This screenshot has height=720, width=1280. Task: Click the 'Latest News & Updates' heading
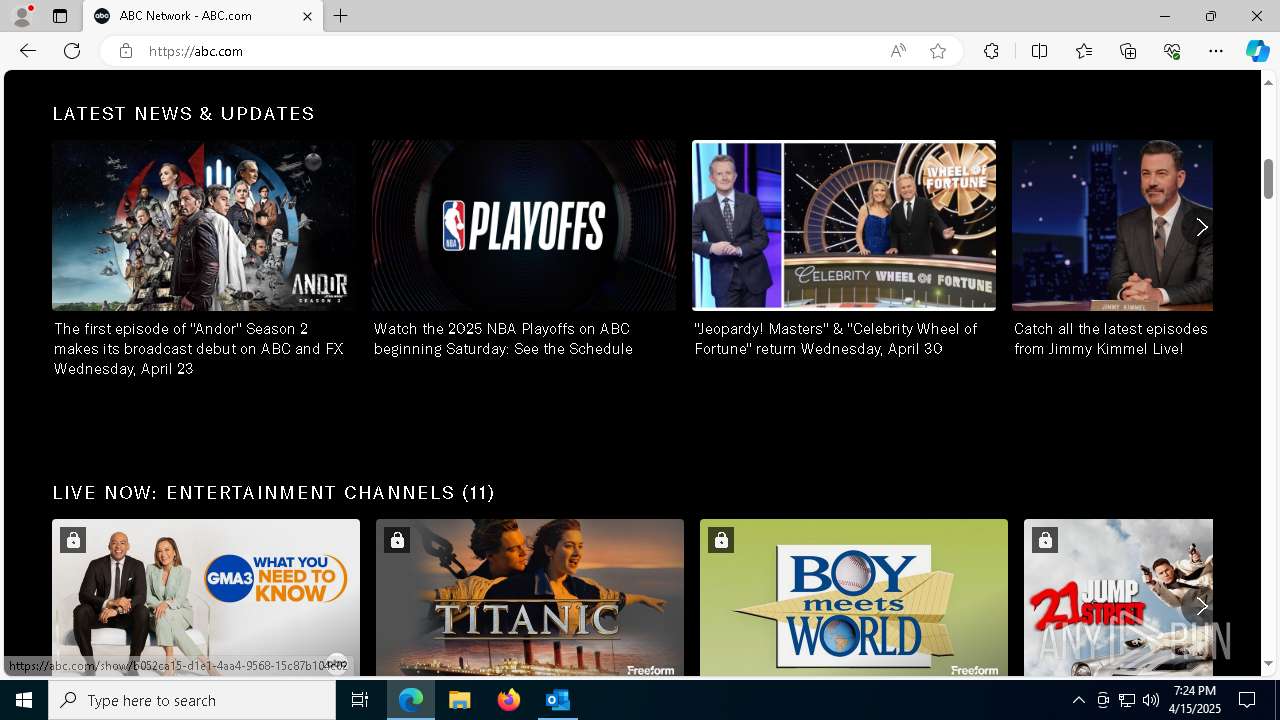coord(184,114)
